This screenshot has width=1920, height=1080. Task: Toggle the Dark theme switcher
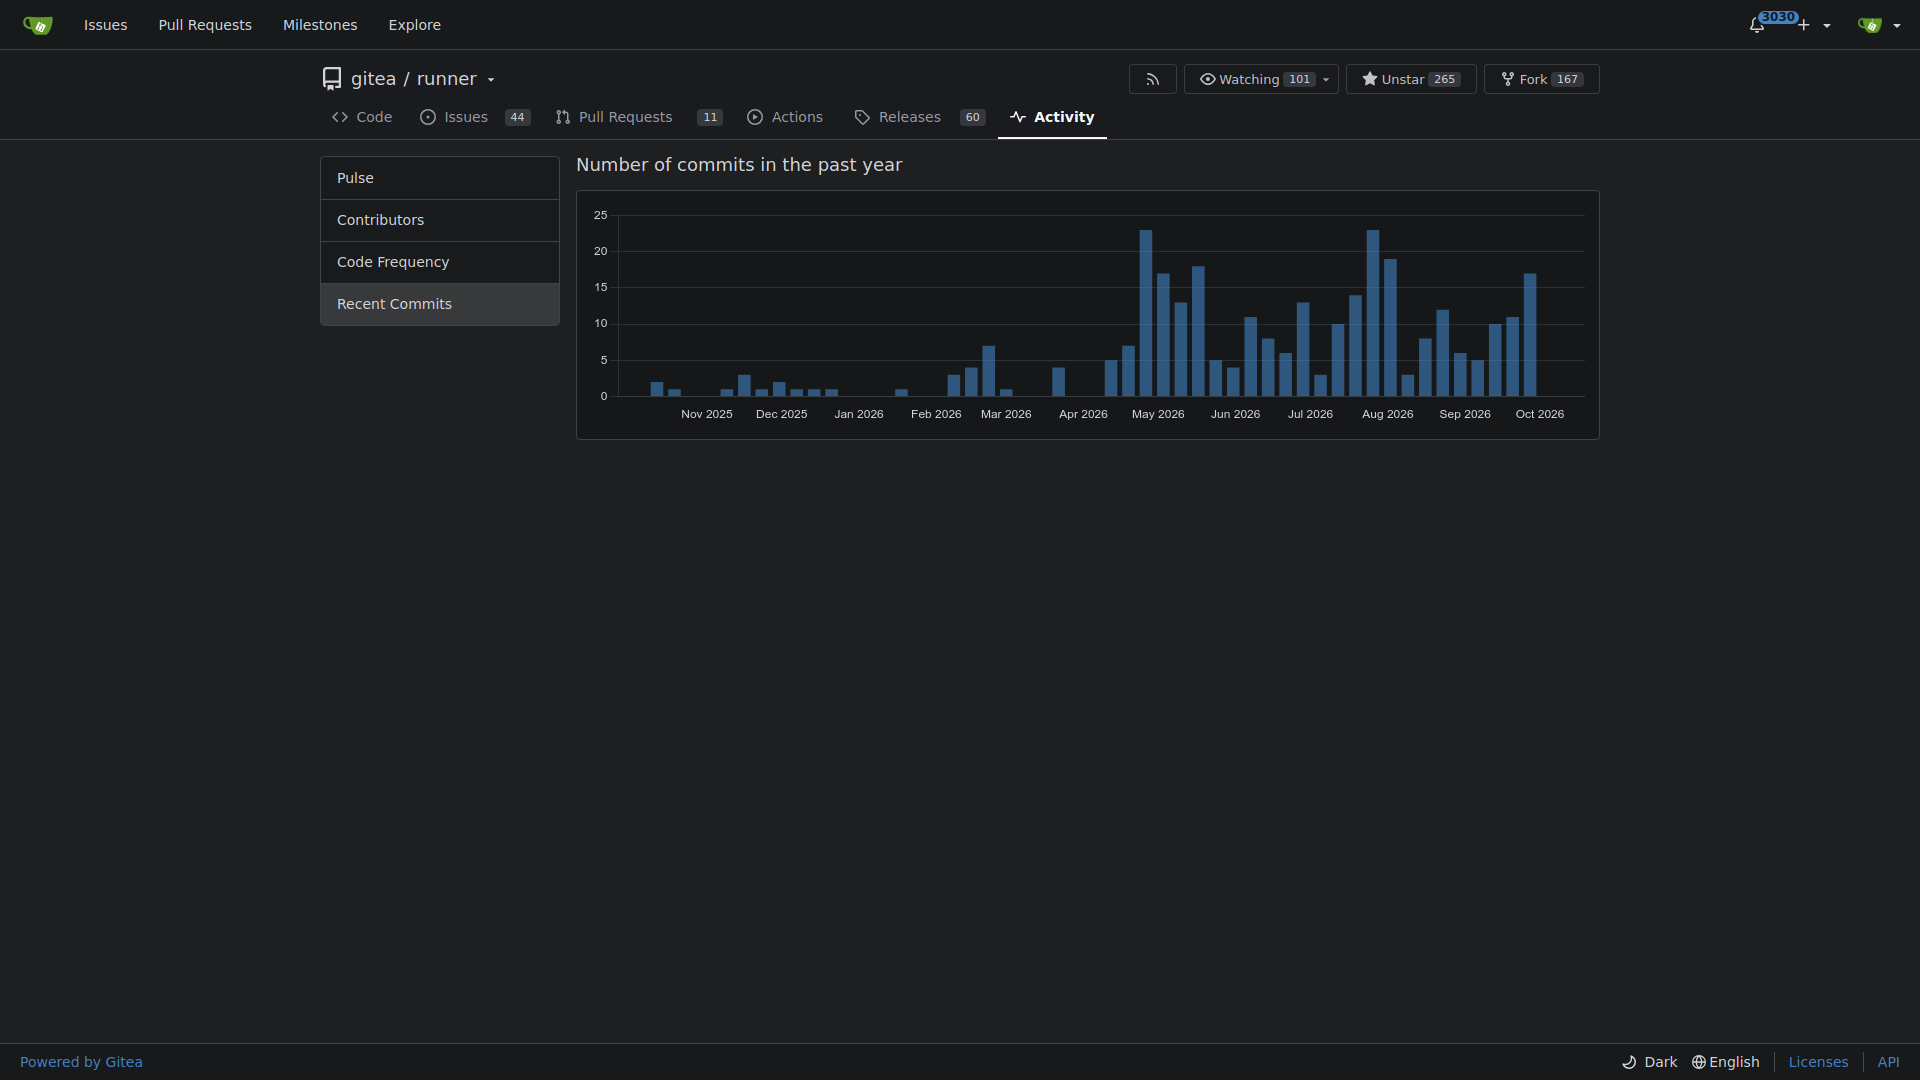1649,1062
